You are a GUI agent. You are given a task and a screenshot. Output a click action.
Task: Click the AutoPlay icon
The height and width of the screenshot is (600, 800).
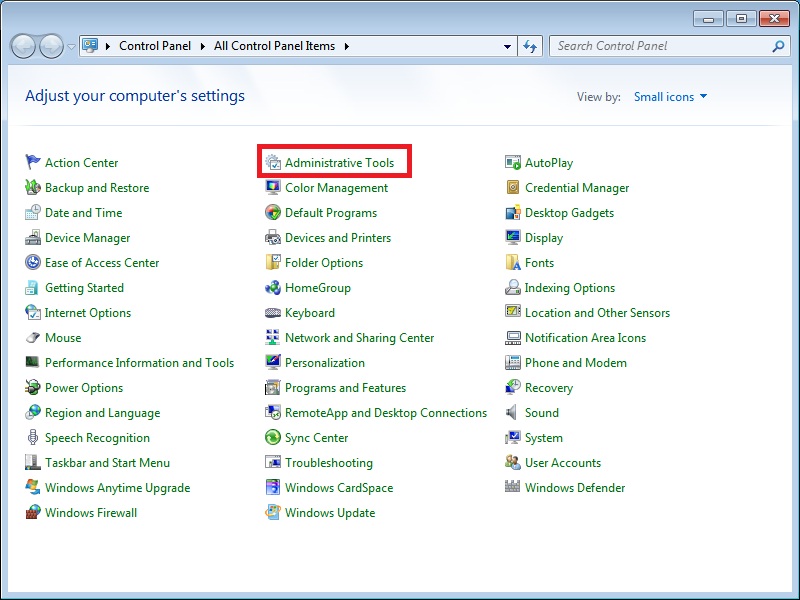tap(513, 162)
